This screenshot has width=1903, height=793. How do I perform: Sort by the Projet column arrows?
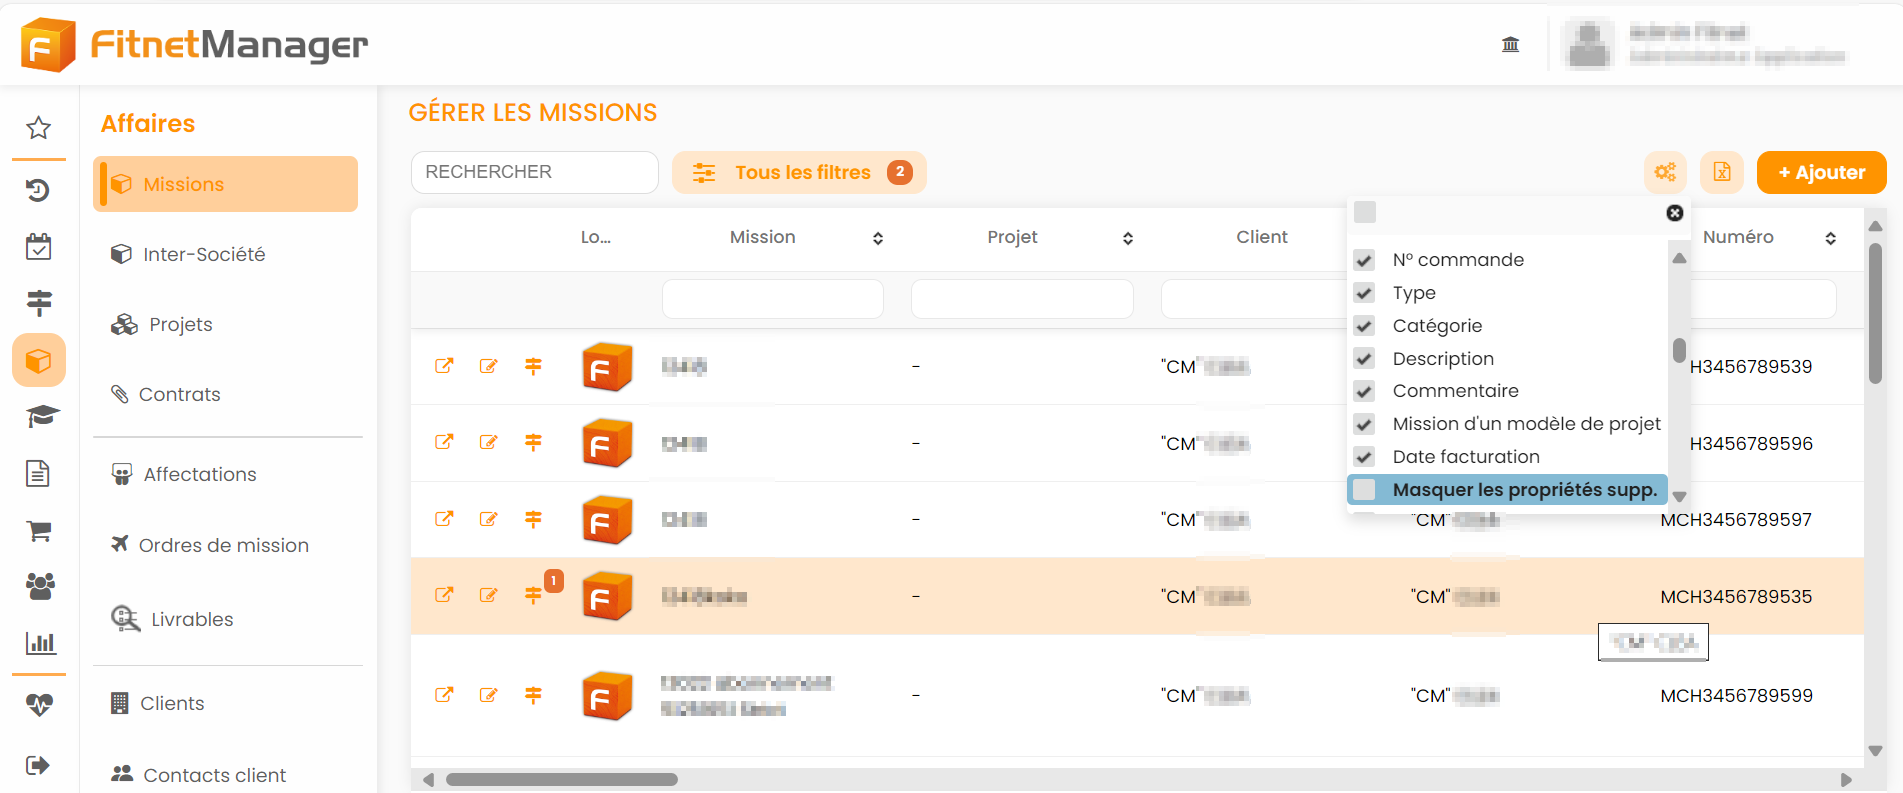[1127, 238]
